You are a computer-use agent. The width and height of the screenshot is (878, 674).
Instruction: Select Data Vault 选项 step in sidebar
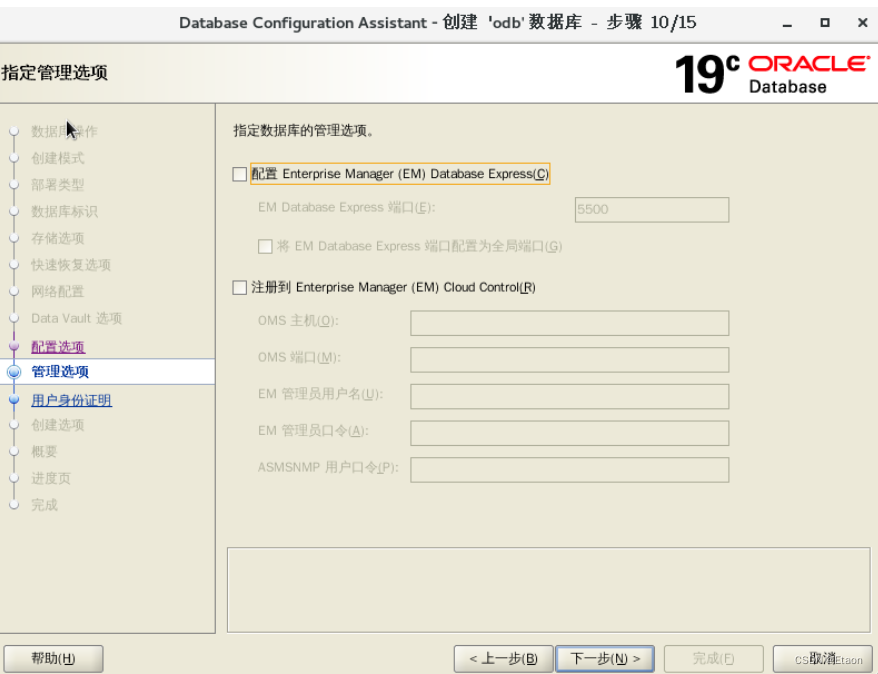(x=76, y=319)
